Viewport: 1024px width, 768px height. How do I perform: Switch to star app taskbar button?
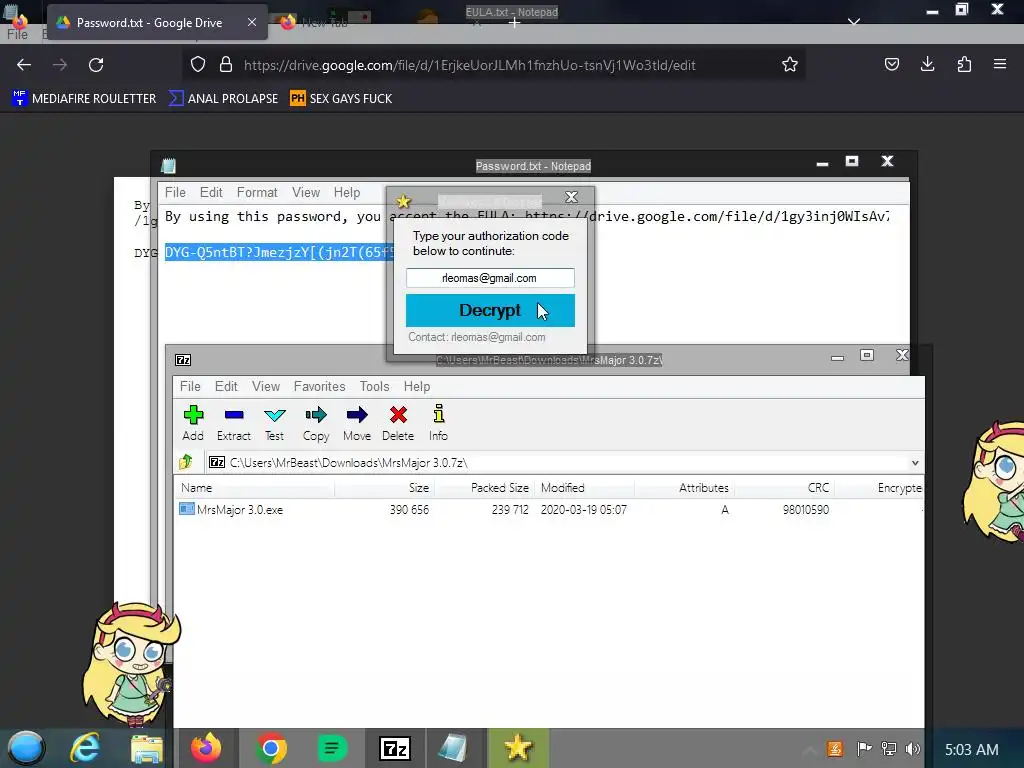(x=518, y=748)
